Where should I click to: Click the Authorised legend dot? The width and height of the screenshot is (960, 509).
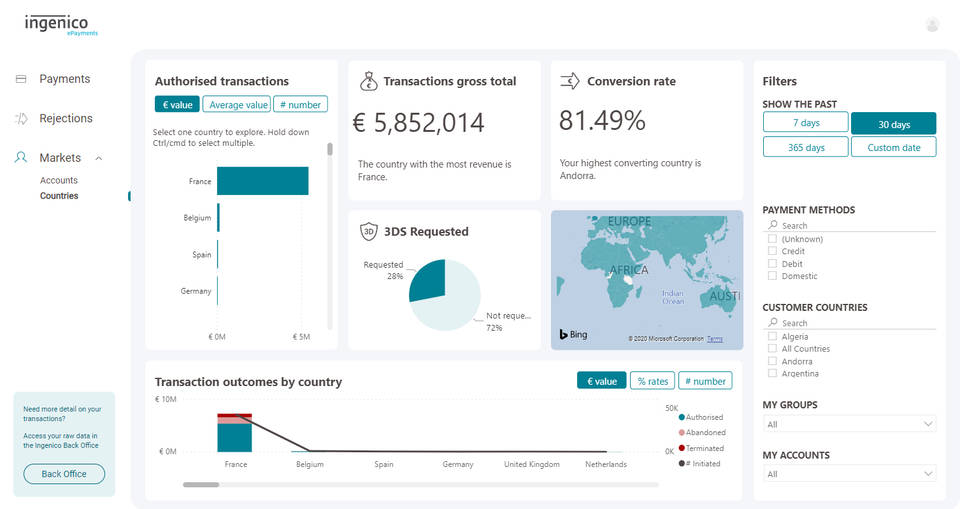coord(681,417)
